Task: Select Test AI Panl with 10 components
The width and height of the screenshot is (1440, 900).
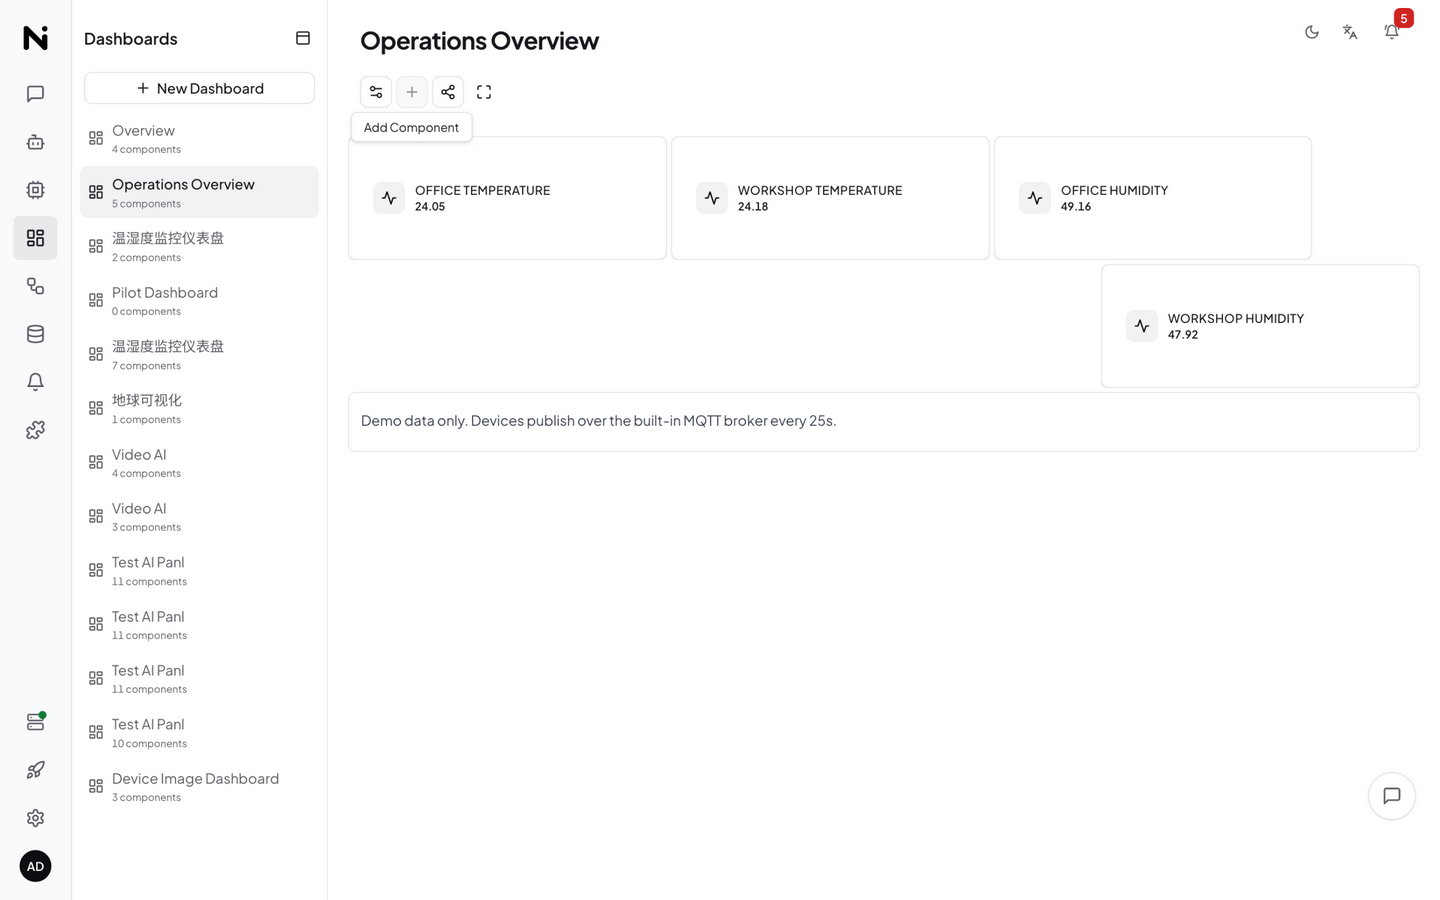Action: click(199, 732)
